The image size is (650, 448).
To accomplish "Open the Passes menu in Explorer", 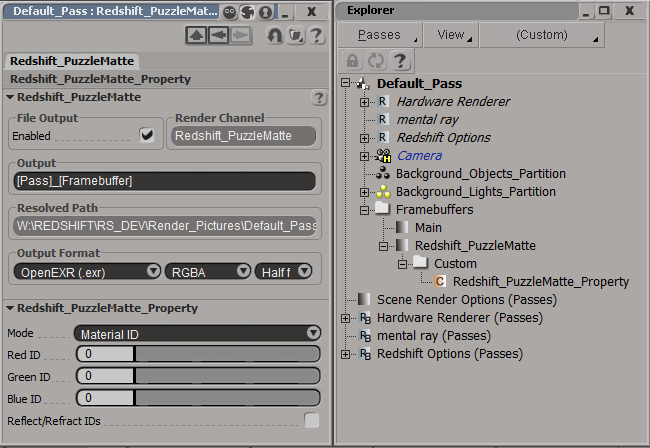I will click(x=379, y=35).
